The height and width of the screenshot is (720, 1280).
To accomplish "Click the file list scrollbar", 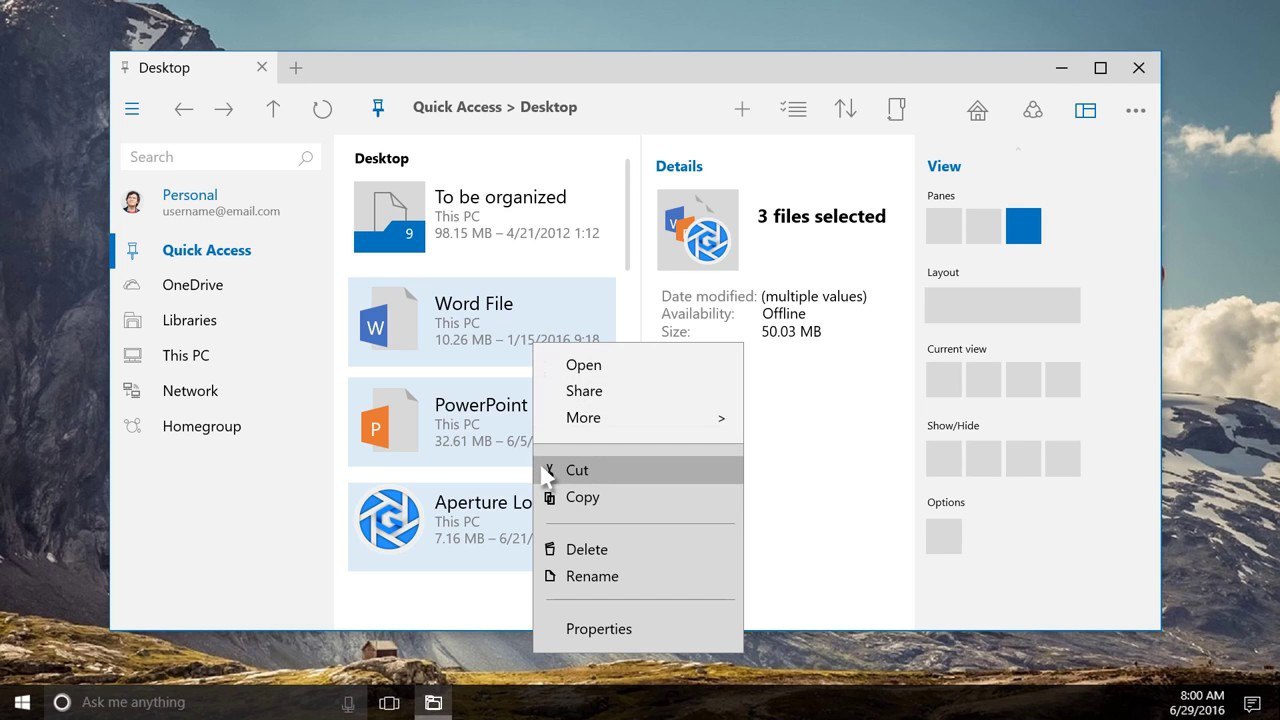I will coord(628,214).
